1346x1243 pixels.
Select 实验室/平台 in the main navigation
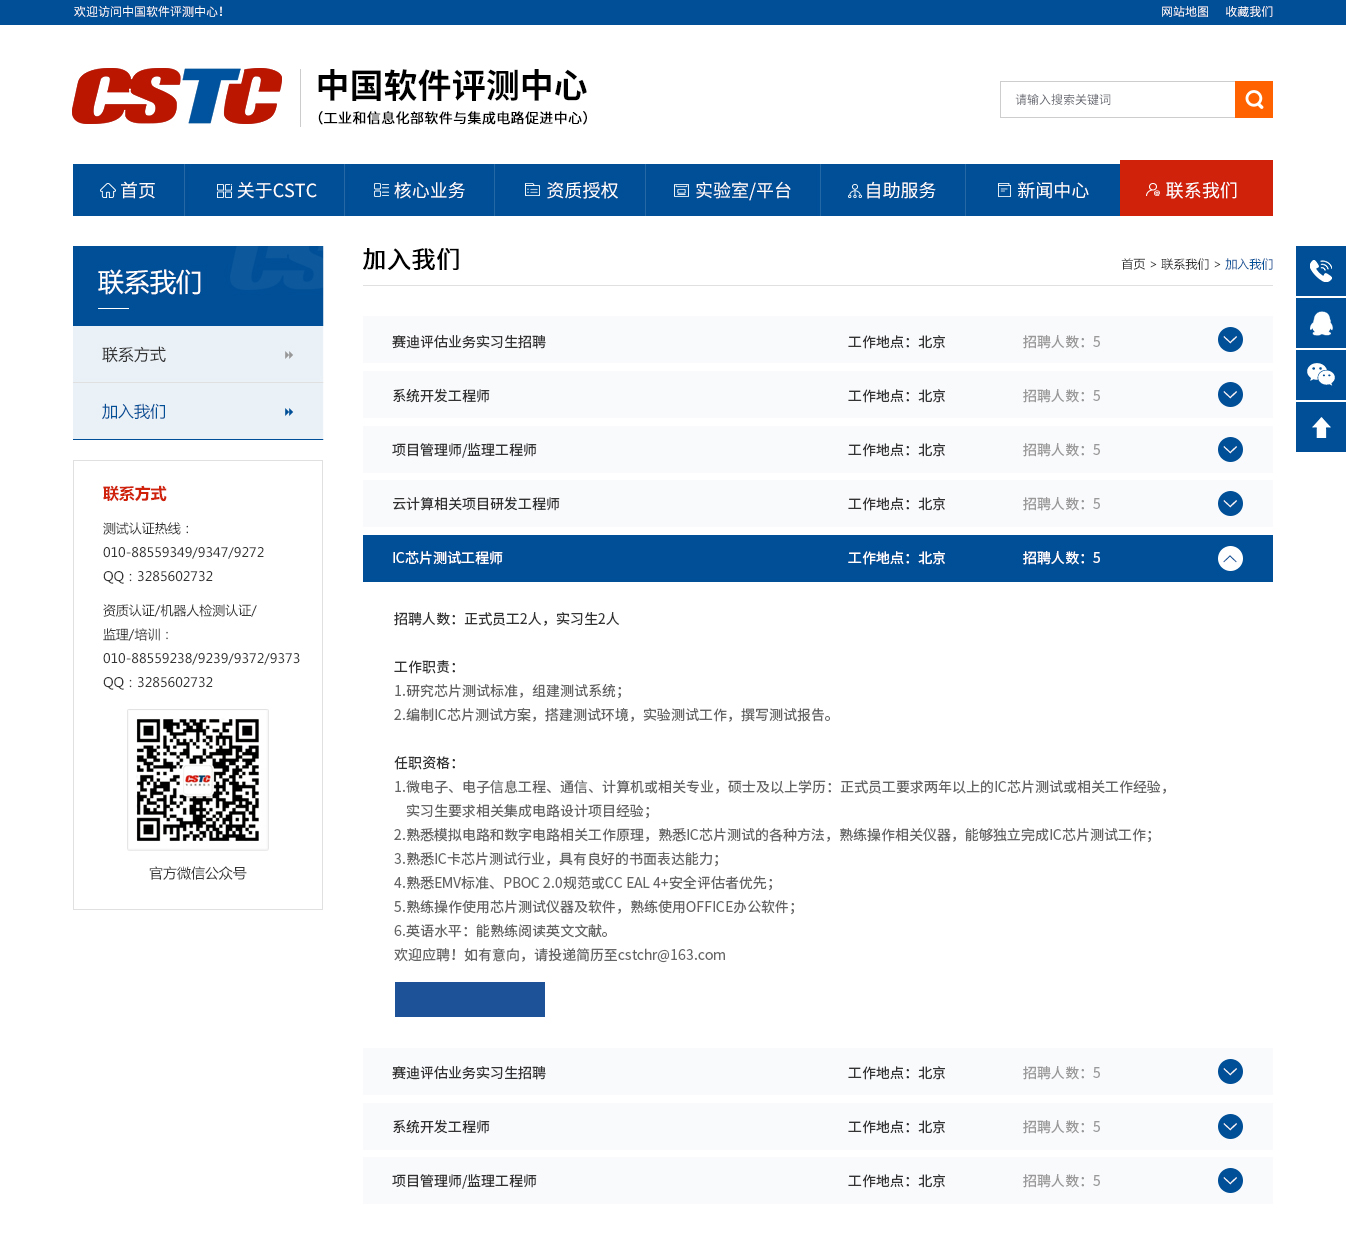[732, 190]
